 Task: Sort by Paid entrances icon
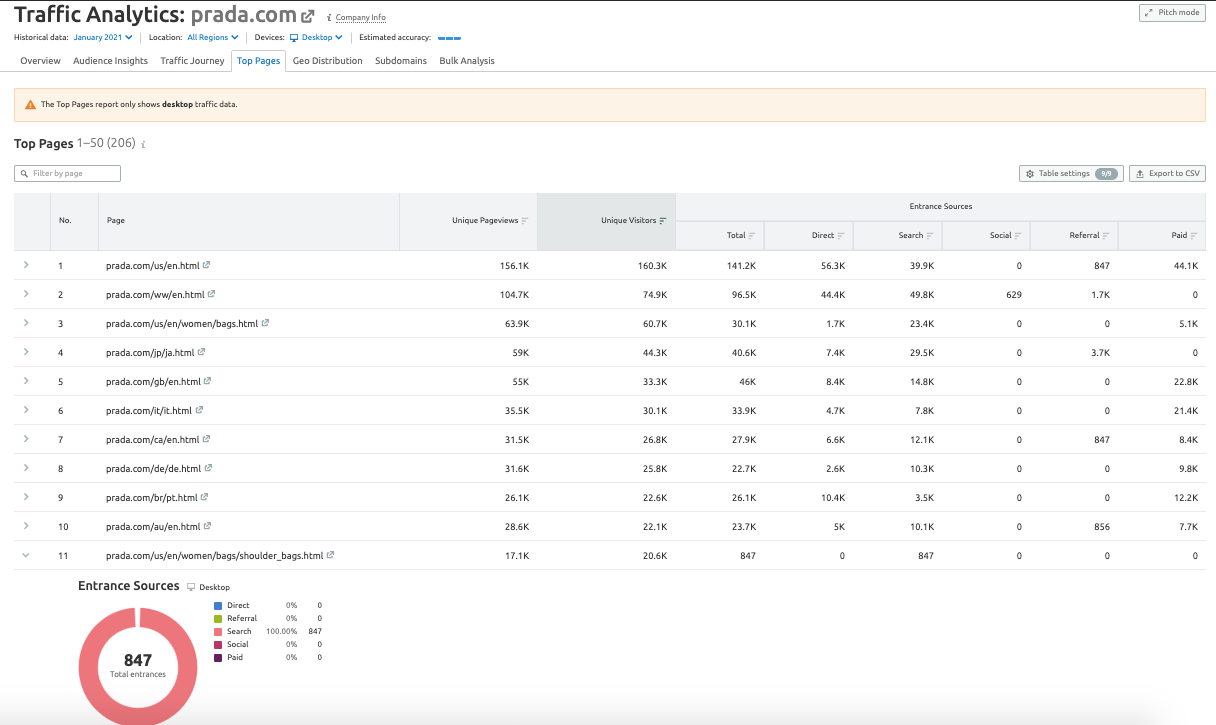[1195, 236]
